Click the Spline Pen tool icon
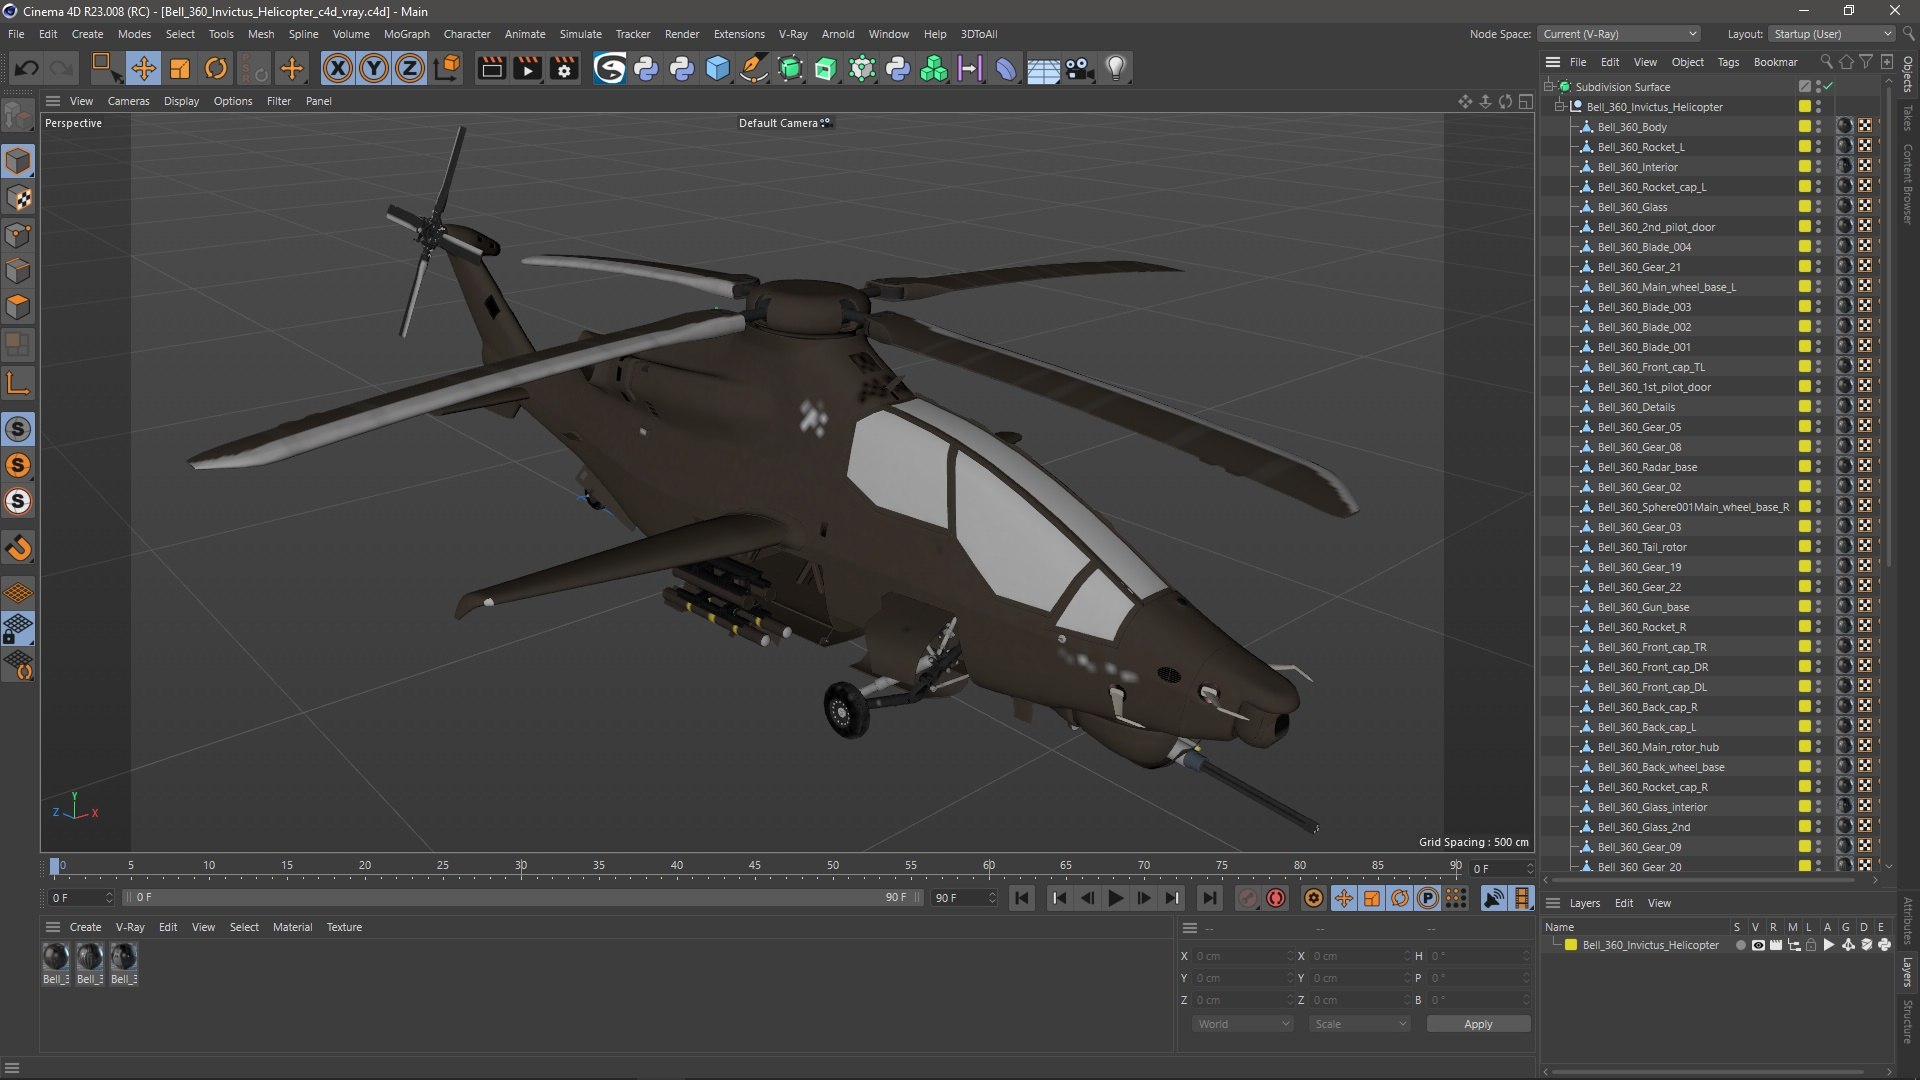The image size is (1920, 1080). coord(754,68)
